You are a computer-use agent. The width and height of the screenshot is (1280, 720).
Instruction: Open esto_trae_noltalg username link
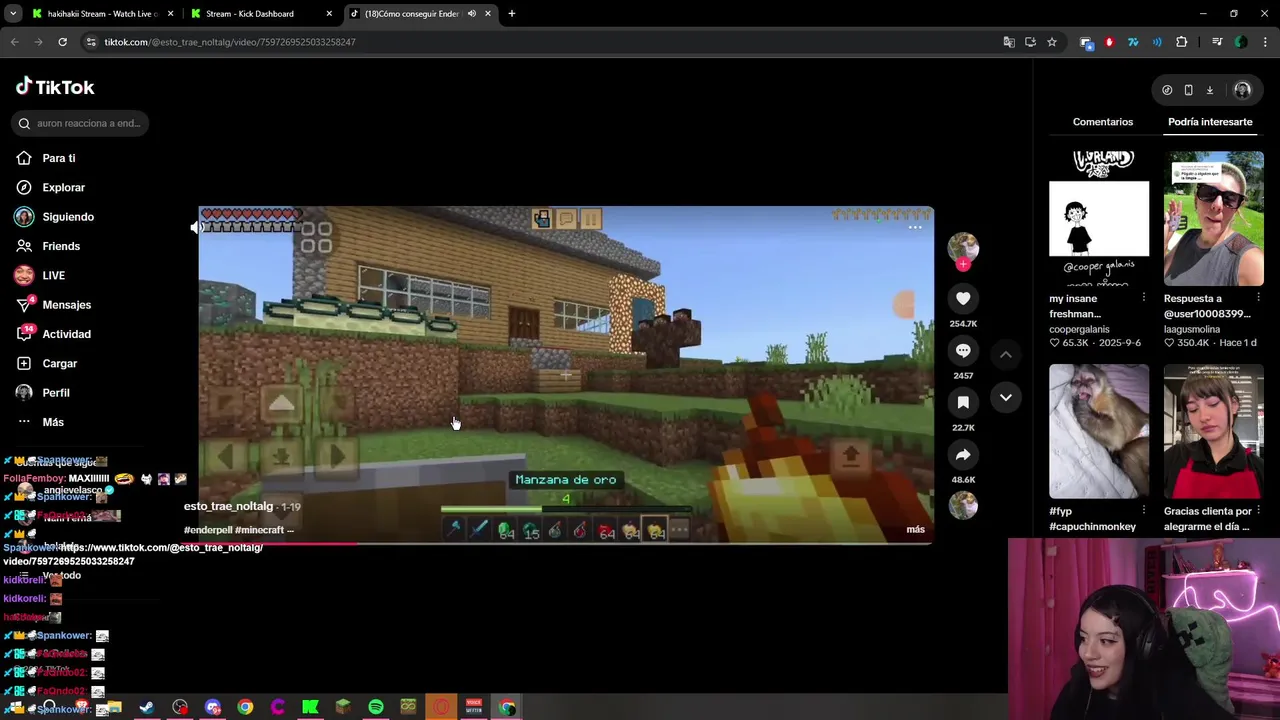pos(228,506)
